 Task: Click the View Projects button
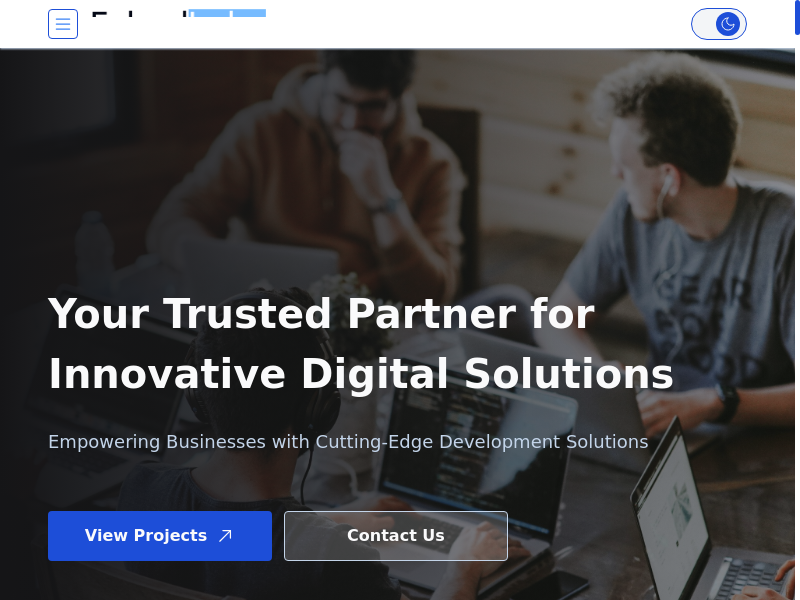[x=160, y=536]
